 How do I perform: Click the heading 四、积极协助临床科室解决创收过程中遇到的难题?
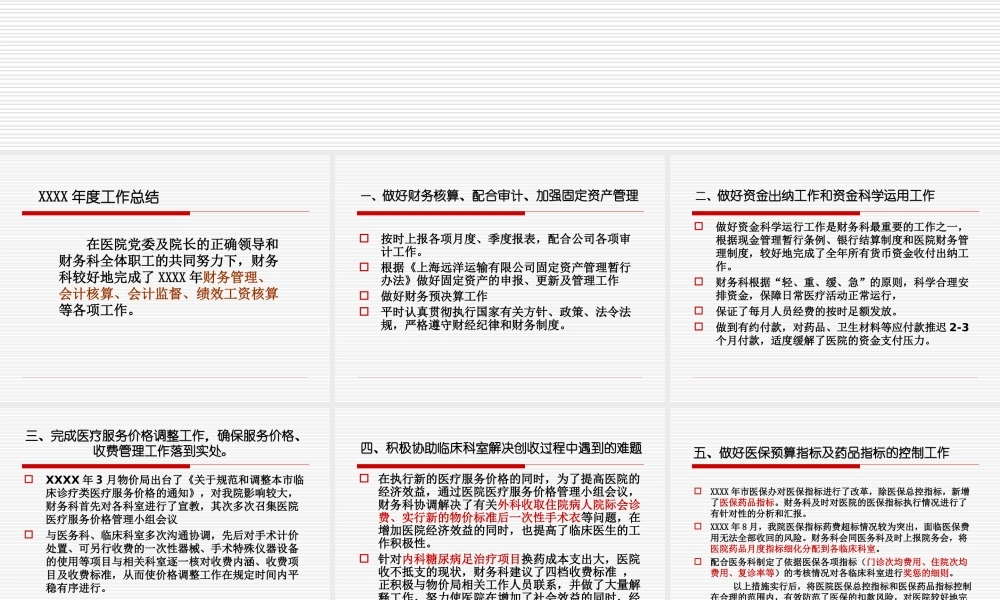point(501,448)
